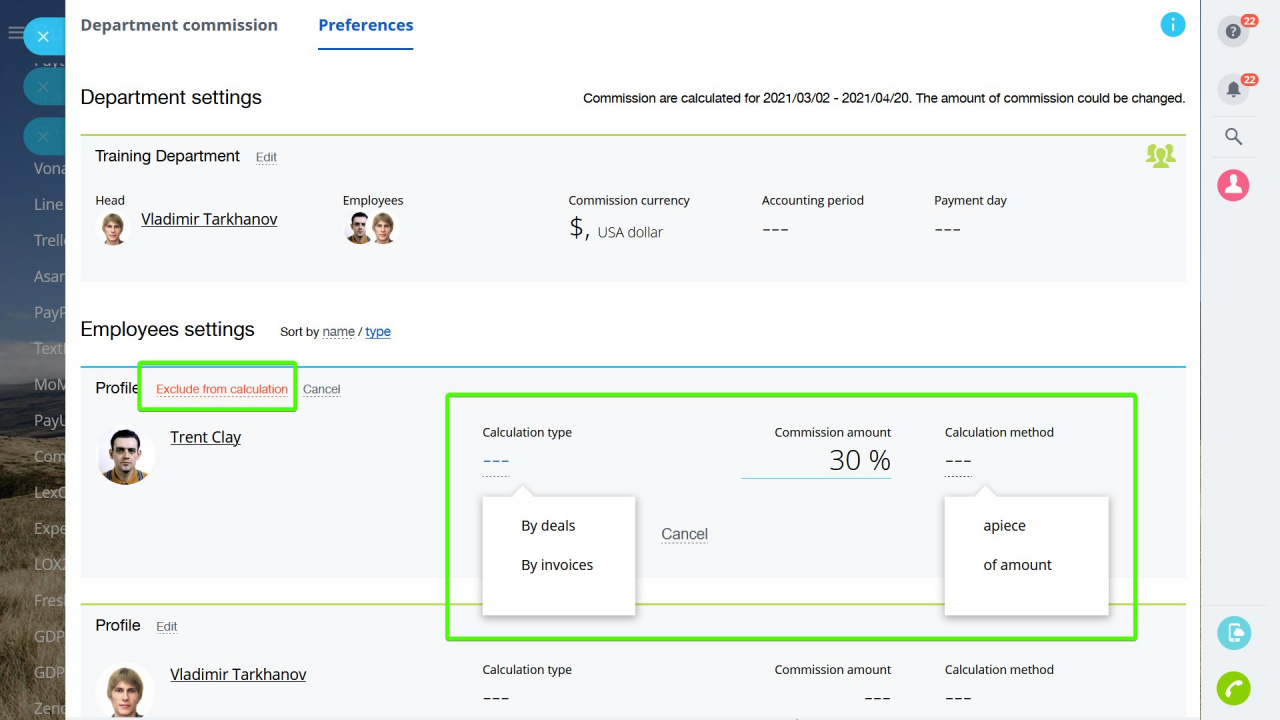Click the Commission amount 30 % field
This screenshot has height=720, width=1280.
tap(816, 460)
